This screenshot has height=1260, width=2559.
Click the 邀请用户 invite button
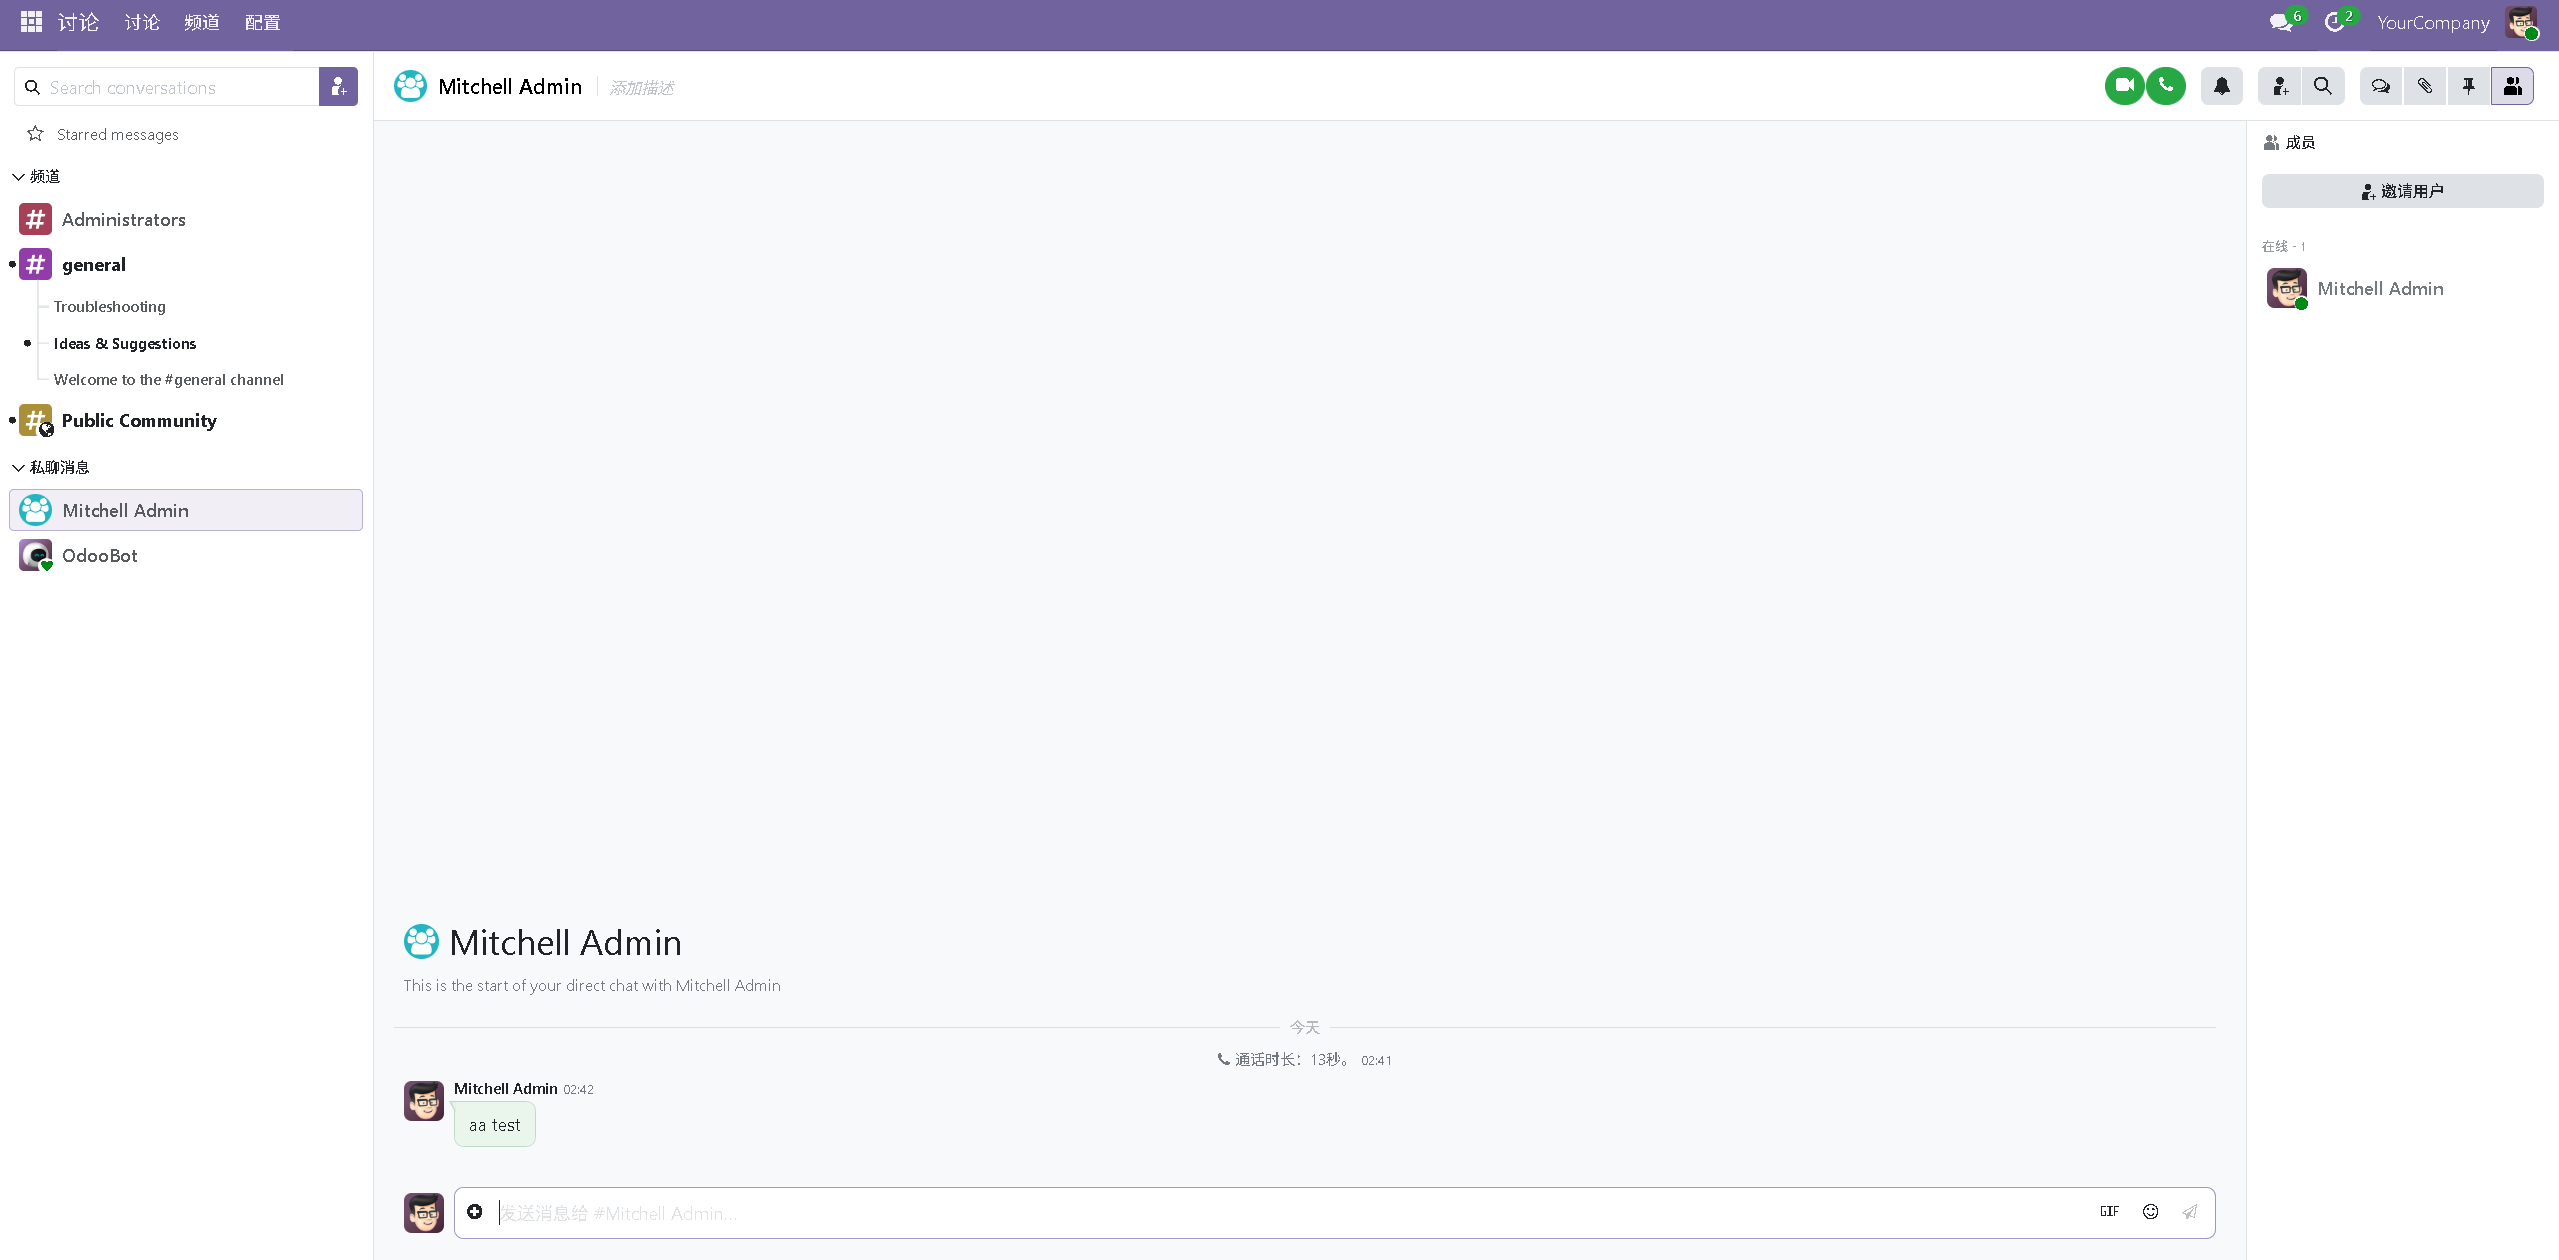[2401, 191]
